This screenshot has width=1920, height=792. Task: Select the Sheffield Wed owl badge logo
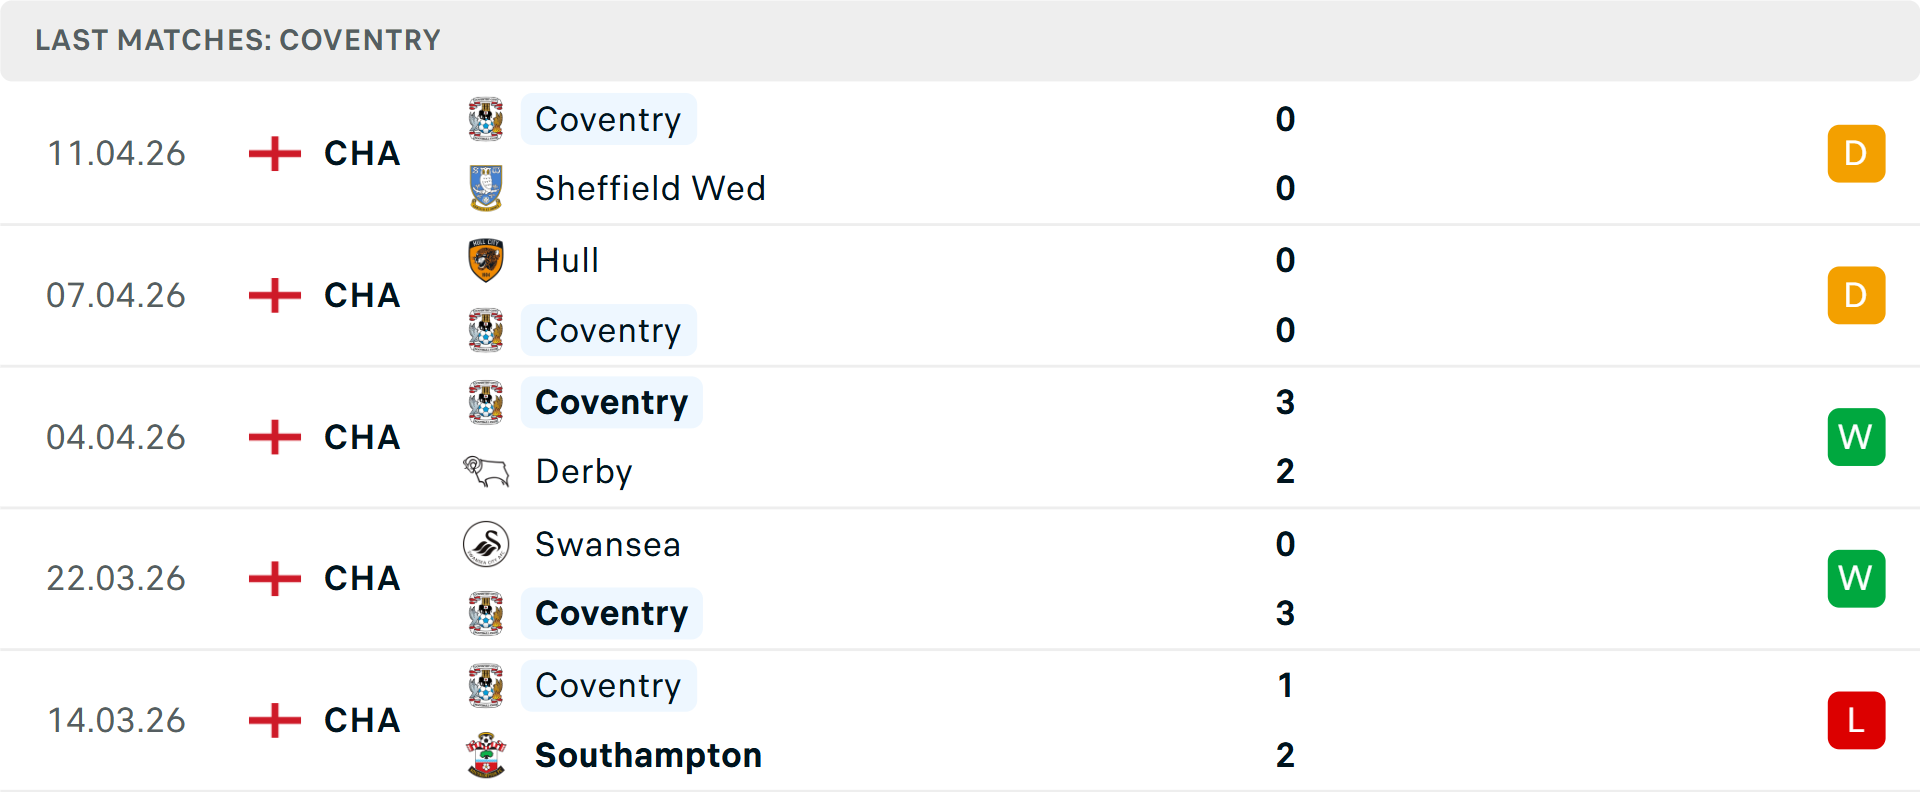pyautogui.click(x=486, y=187)
